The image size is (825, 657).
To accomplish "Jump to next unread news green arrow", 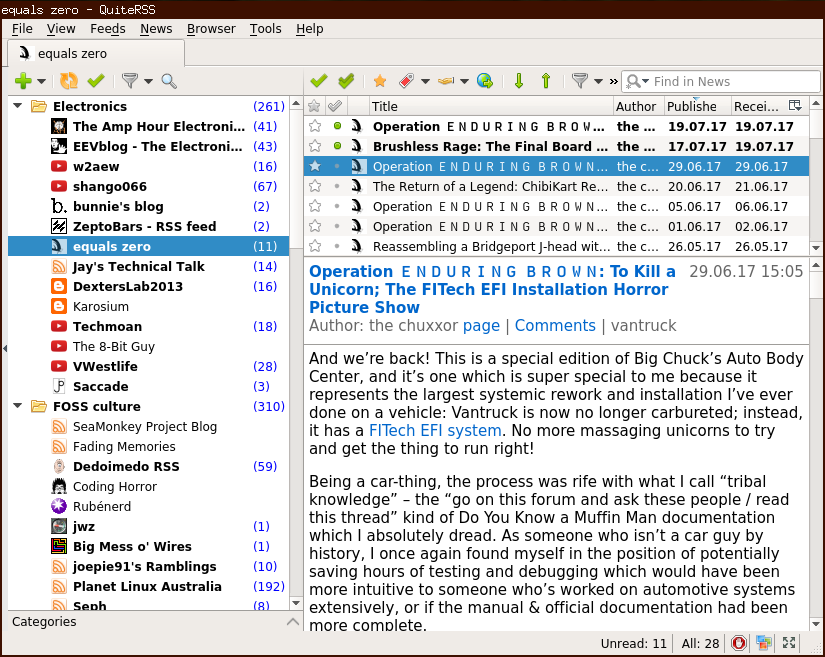I will click(x=518, y=81).
